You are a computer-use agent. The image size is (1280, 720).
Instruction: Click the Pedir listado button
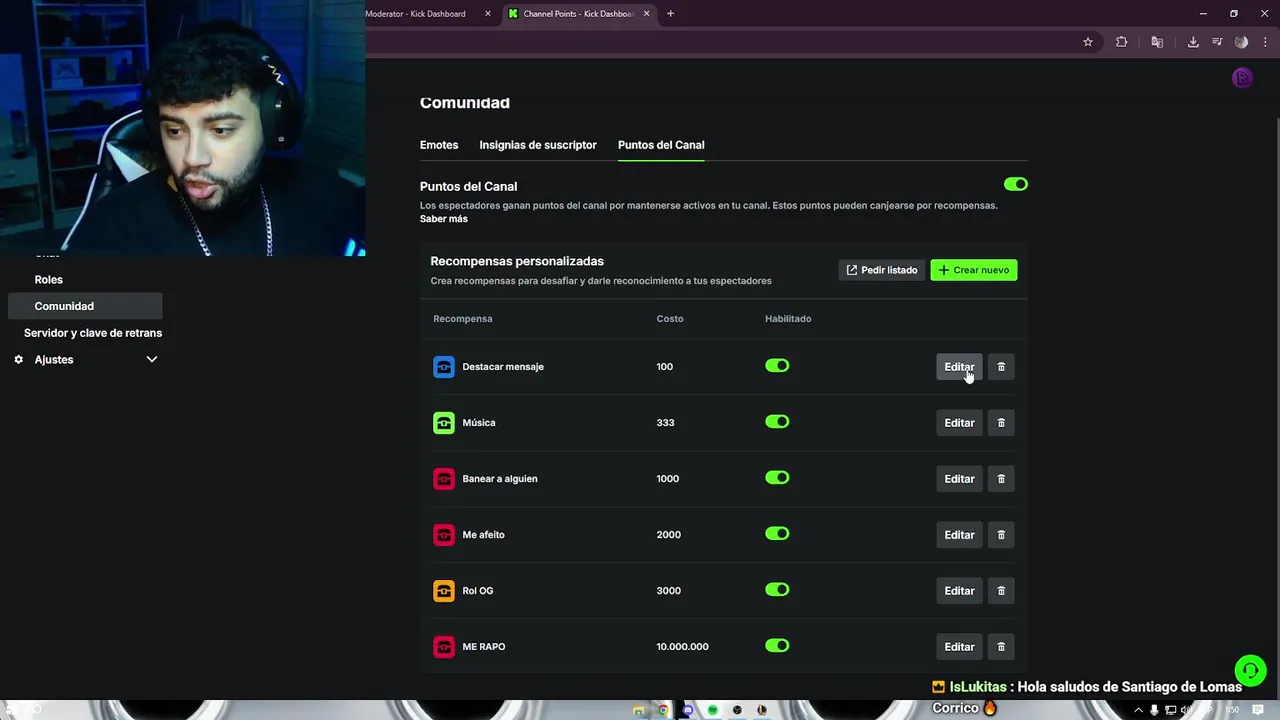click(882, 270)
